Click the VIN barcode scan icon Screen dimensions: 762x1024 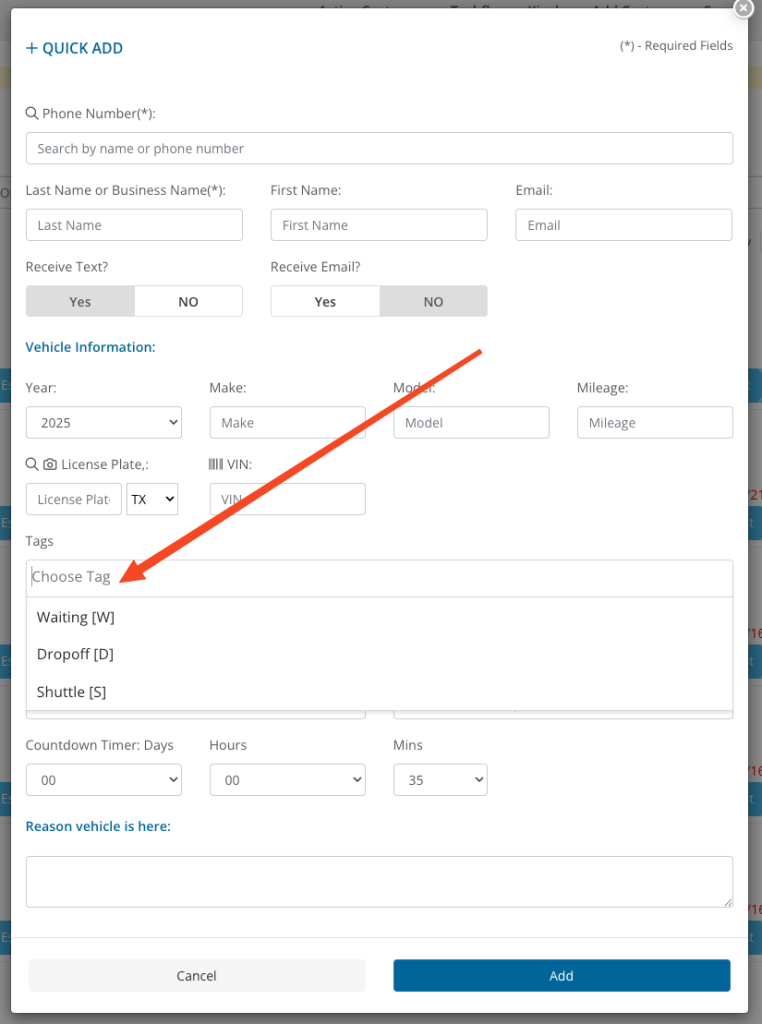pos(215,464)
